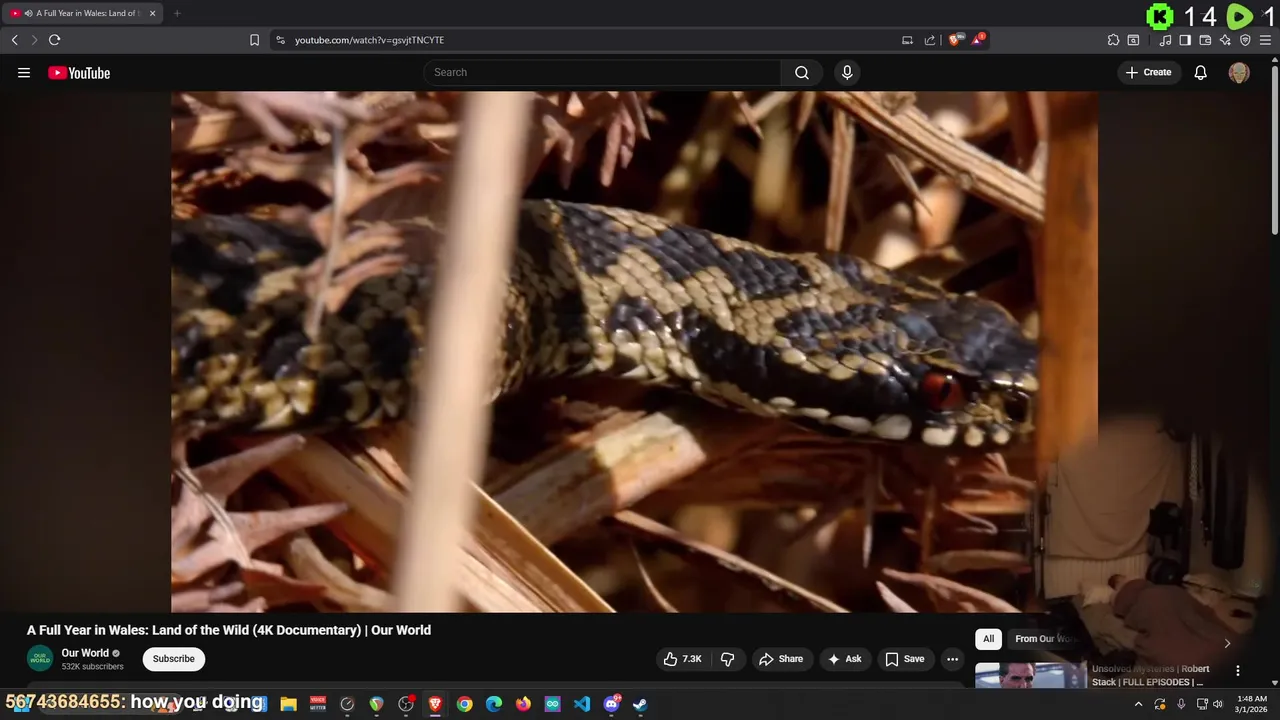Open Firefox from taskbar
Viewport: 1280px width, 720px height.
click(523, 704)
